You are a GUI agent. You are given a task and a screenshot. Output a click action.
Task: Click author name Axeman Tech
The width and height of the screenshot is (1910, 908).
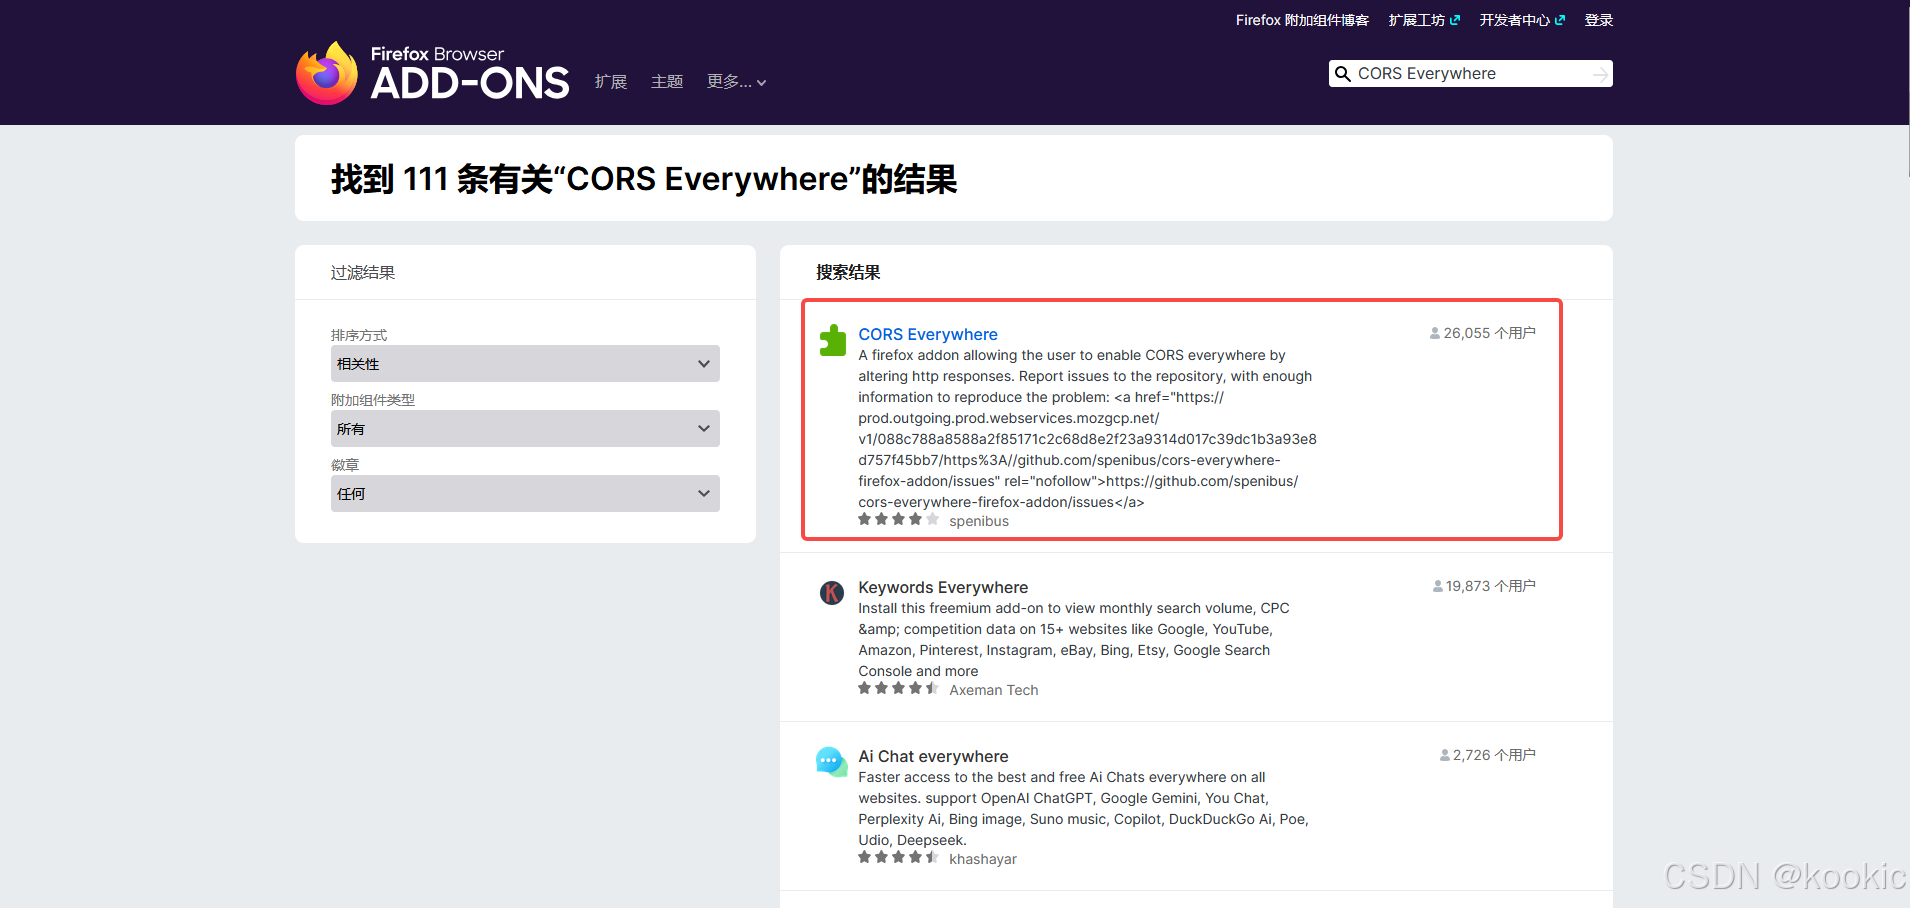994,690
